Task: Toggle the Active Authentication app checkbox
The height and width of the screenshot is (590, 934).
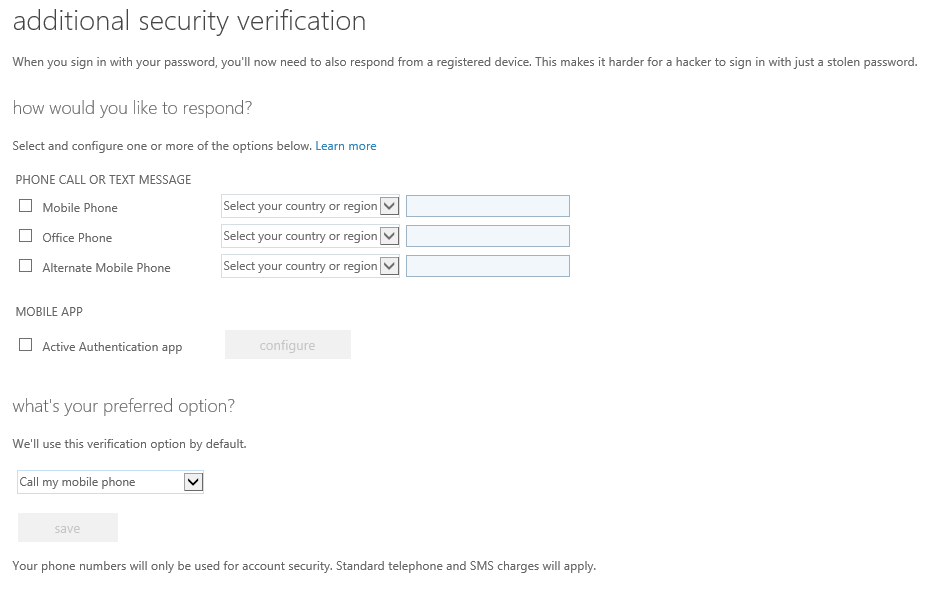Action: pyautogui.click(x=26, y=346)
